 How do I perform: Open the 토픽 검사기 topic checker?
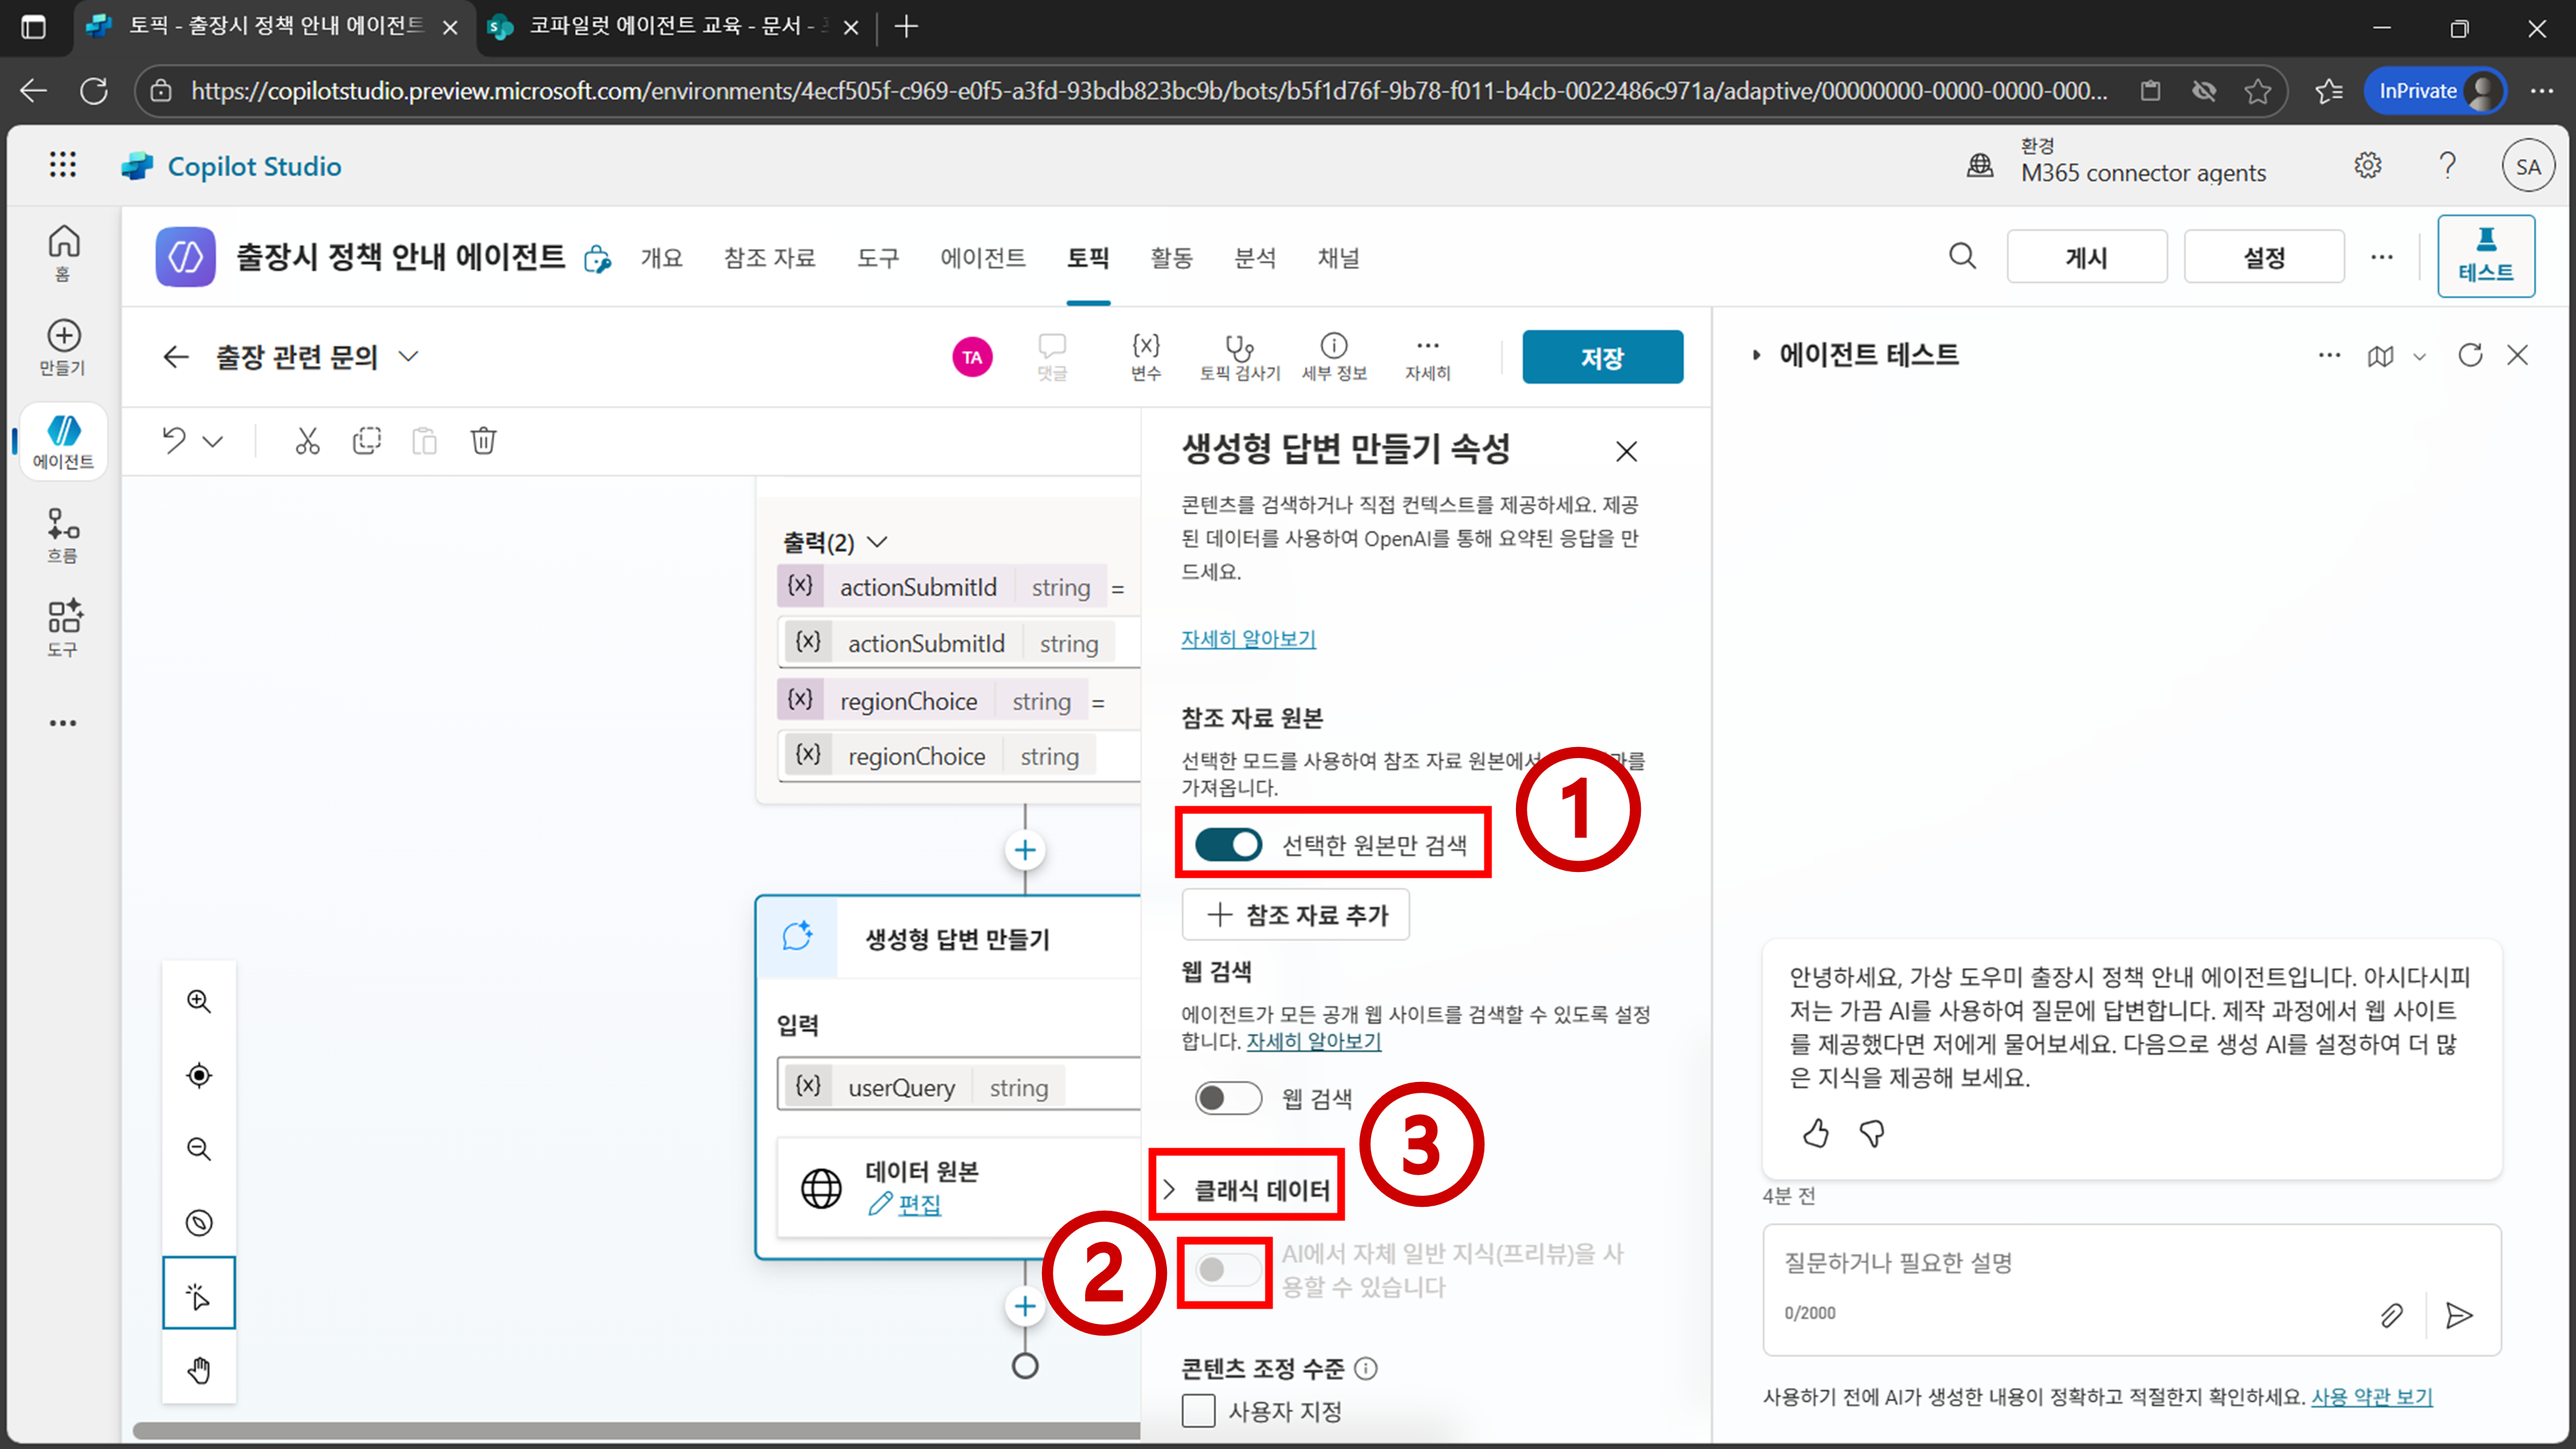1239,356
